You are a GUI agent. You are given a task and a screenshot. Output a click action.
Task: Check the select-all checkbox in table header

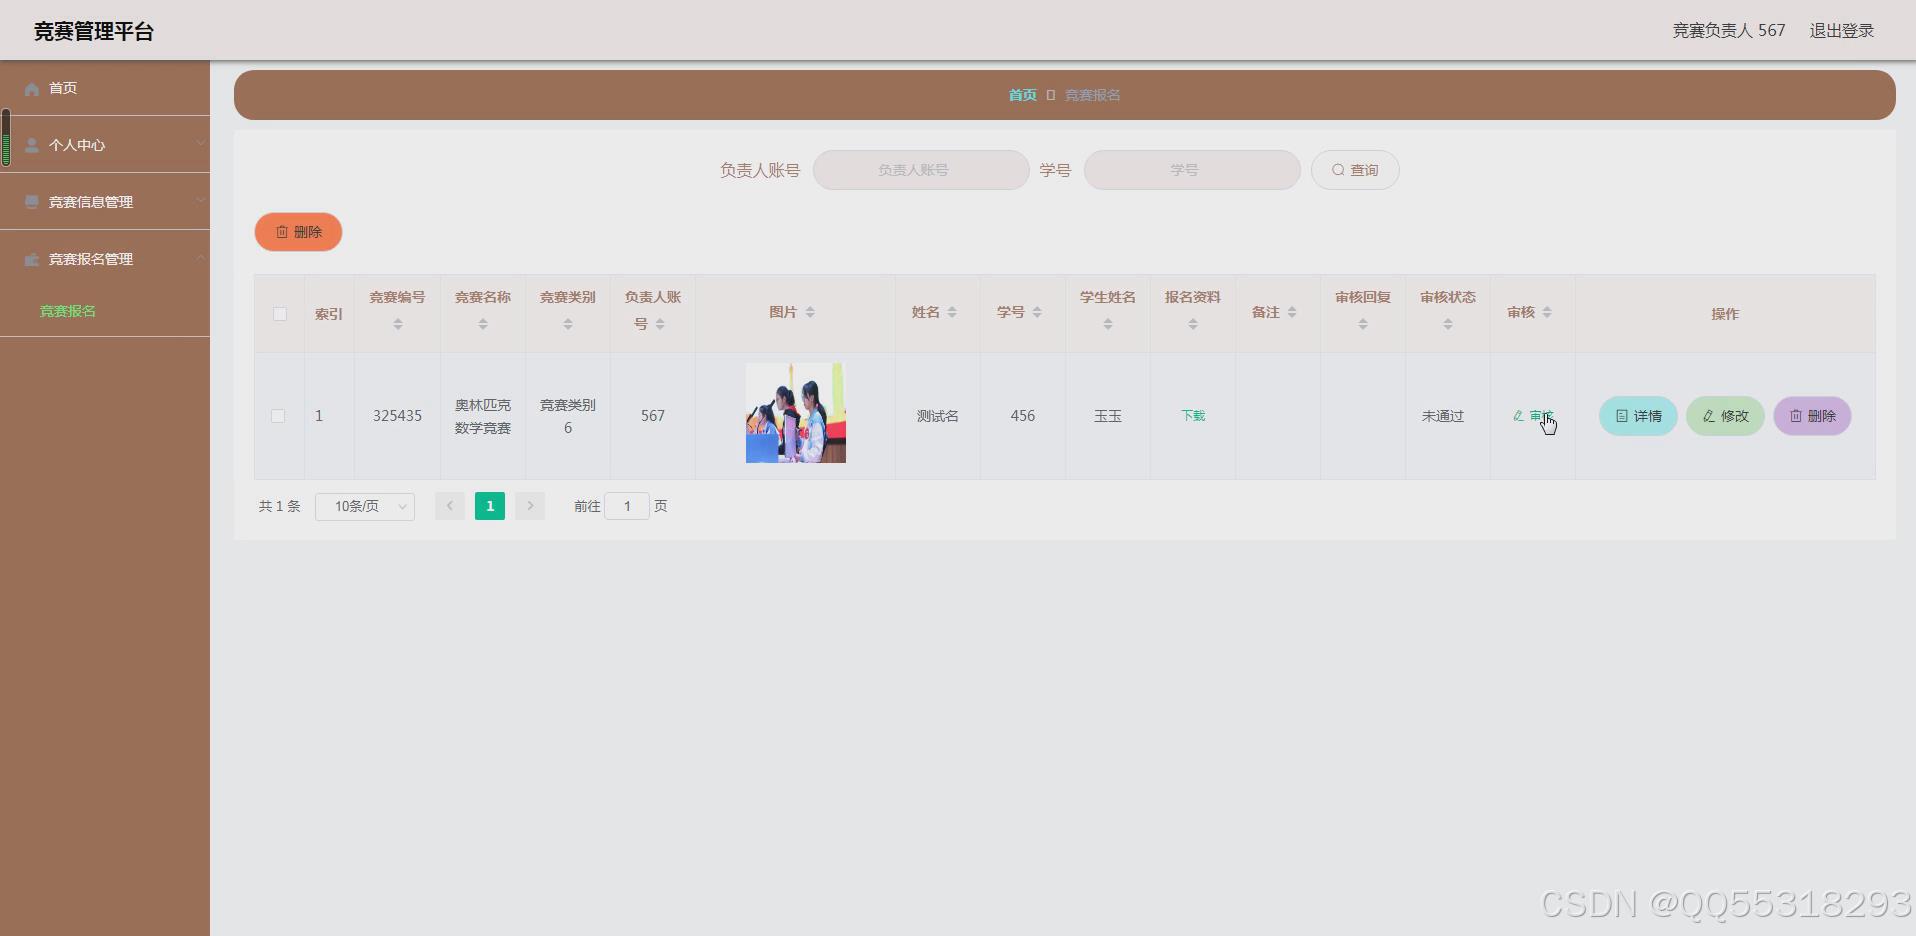point(280,314)
